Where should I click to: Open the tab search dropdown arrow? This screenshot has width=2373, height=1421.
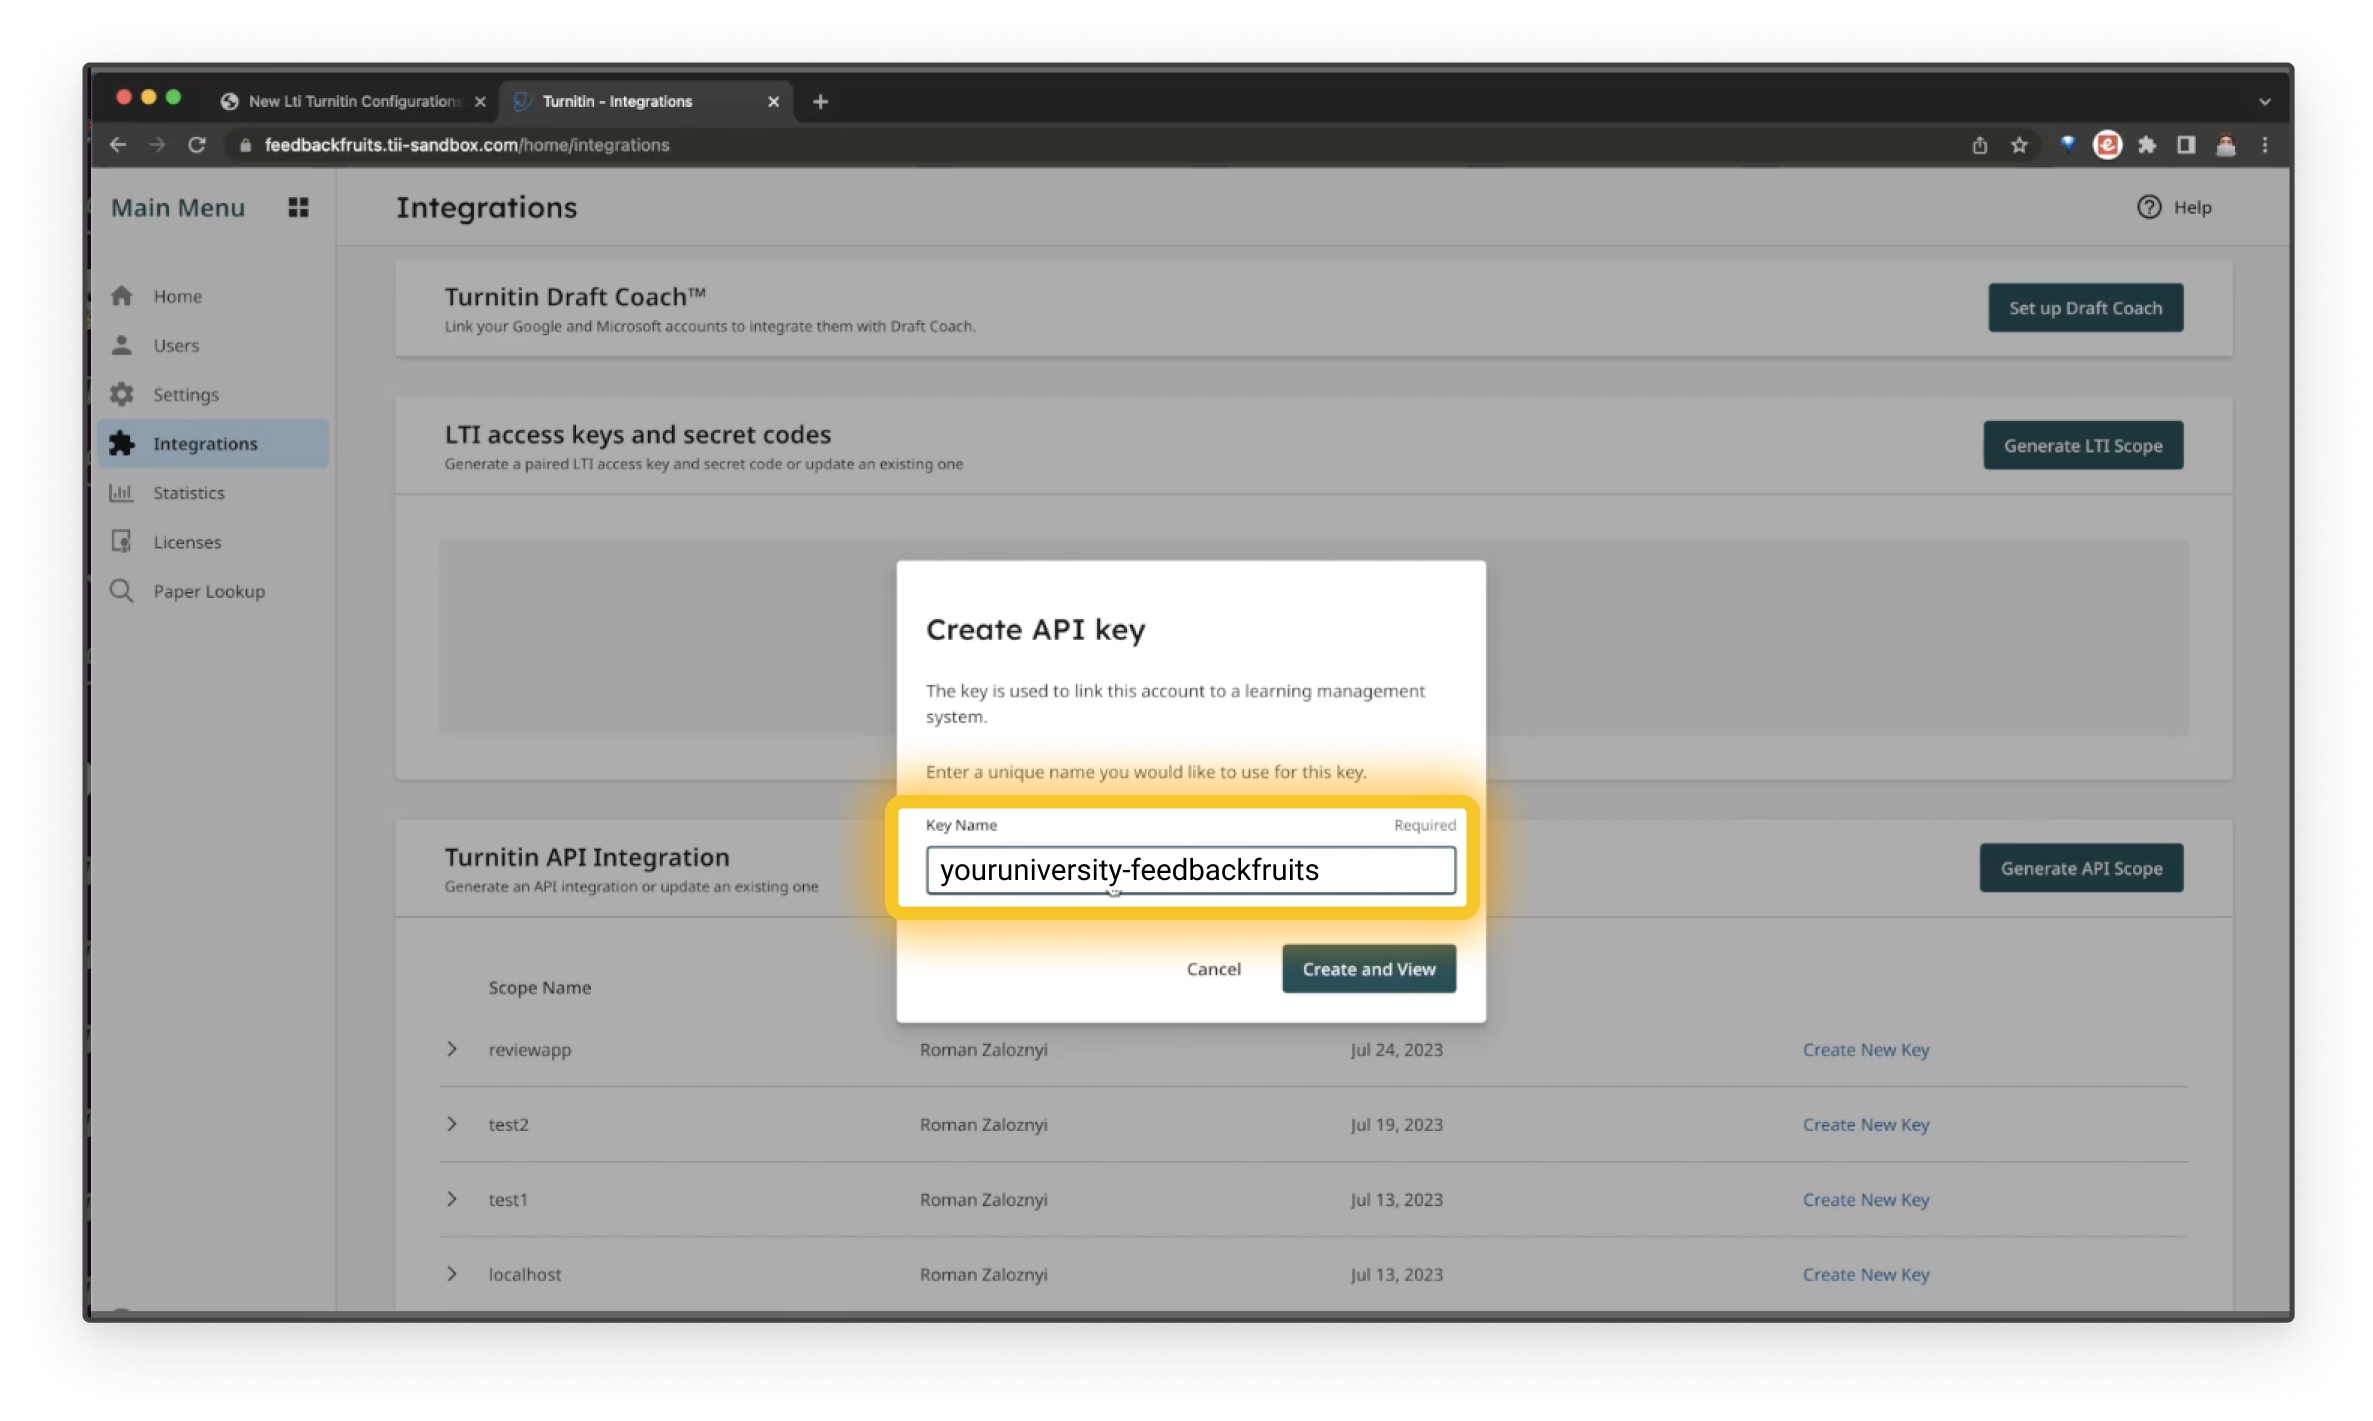[x=2265, y=101]
